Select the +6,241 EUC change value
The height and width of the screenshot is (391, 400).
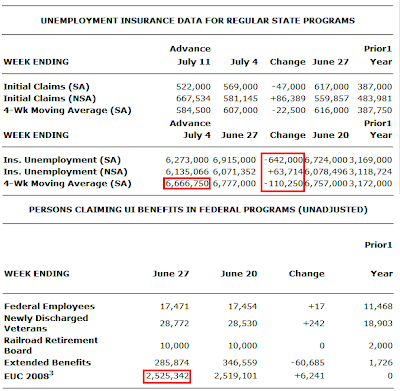pos(309,376)
